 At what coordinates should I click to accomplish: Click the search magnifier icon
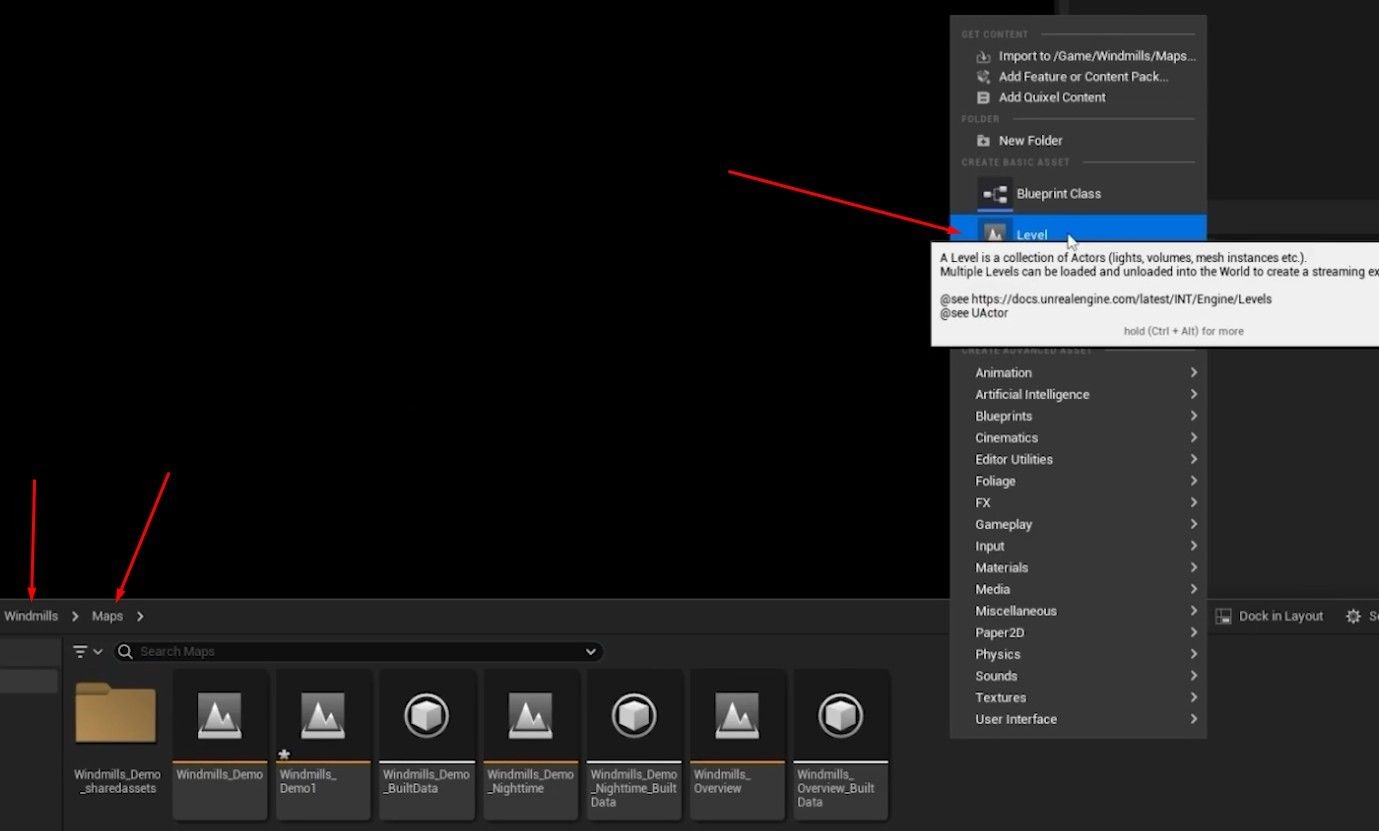coord(125,651)
